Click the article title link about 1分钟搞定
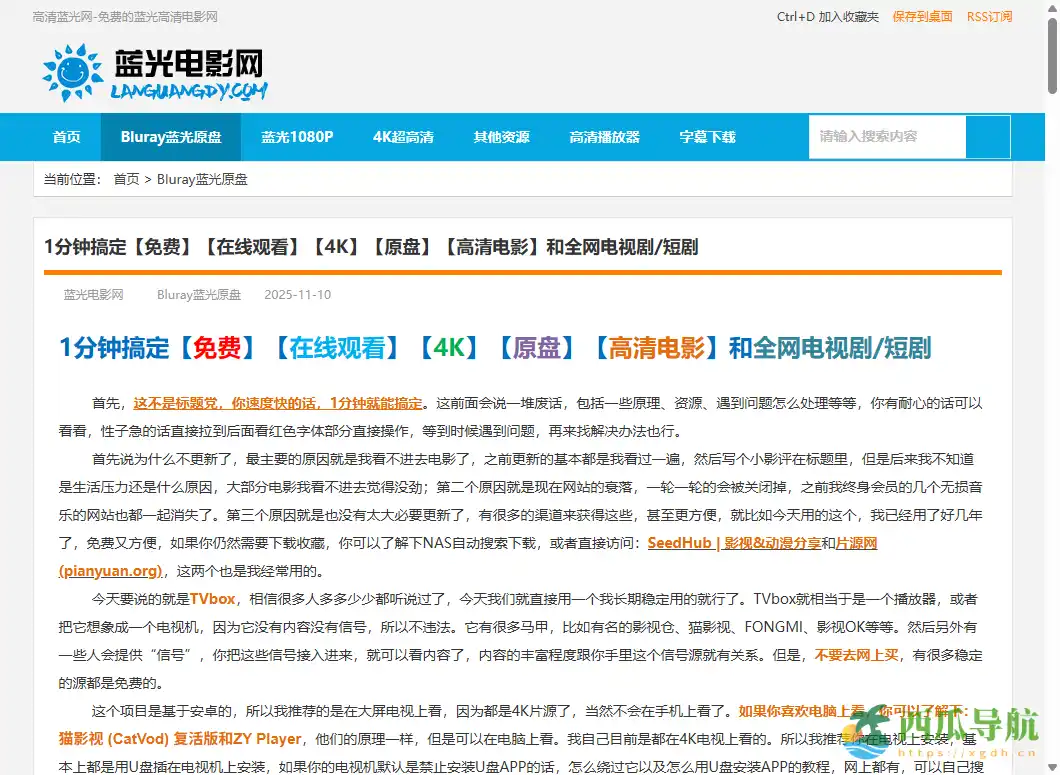The image size is (1060, 775). (x=370, y=247)
